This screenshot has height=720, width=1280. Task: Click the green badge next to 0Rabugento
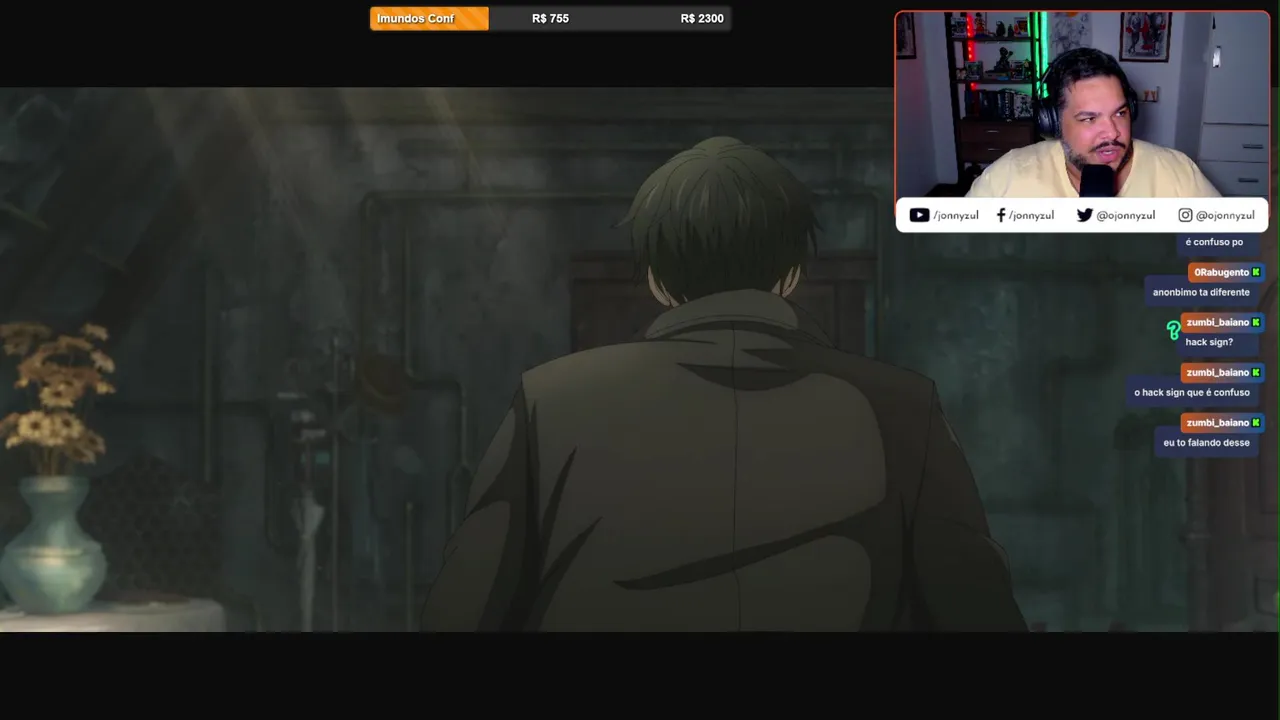pyautogui.click(x=1256, y=272)
